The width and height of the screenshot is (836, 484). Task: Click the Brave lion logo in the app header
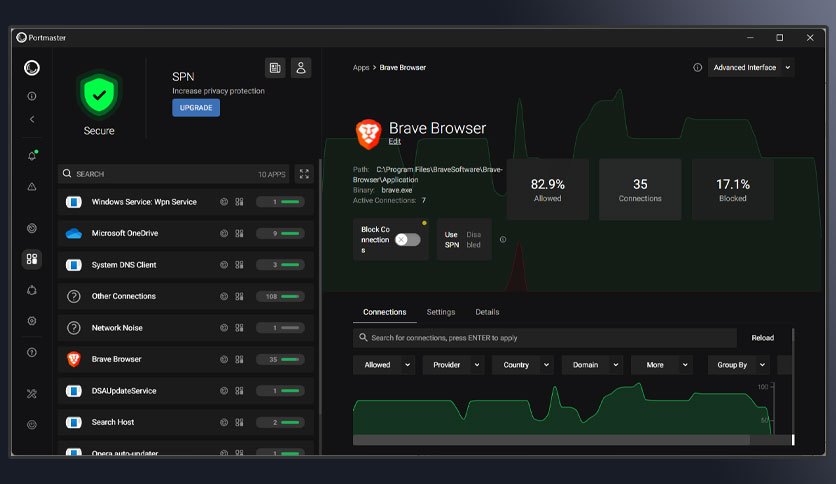tap(368, 134)
